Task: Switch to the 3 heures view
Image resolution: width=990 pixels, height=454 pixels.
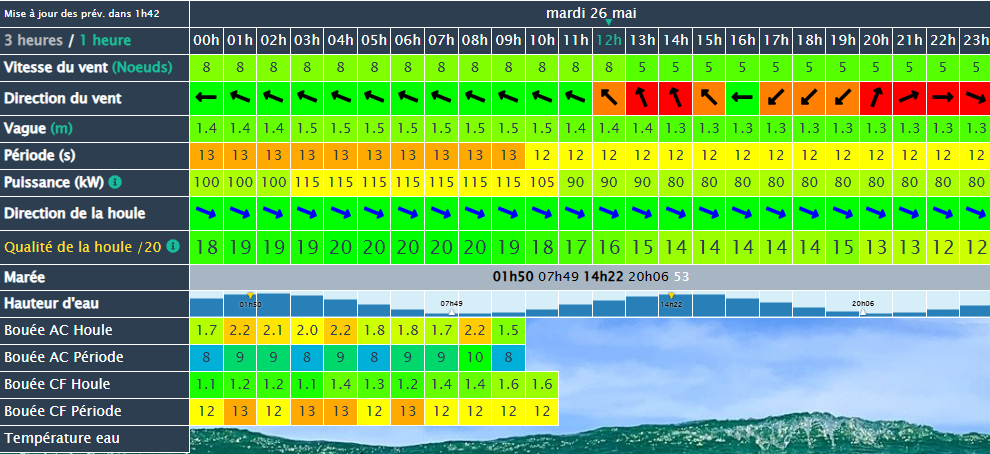Action: [x=33, y=41]
